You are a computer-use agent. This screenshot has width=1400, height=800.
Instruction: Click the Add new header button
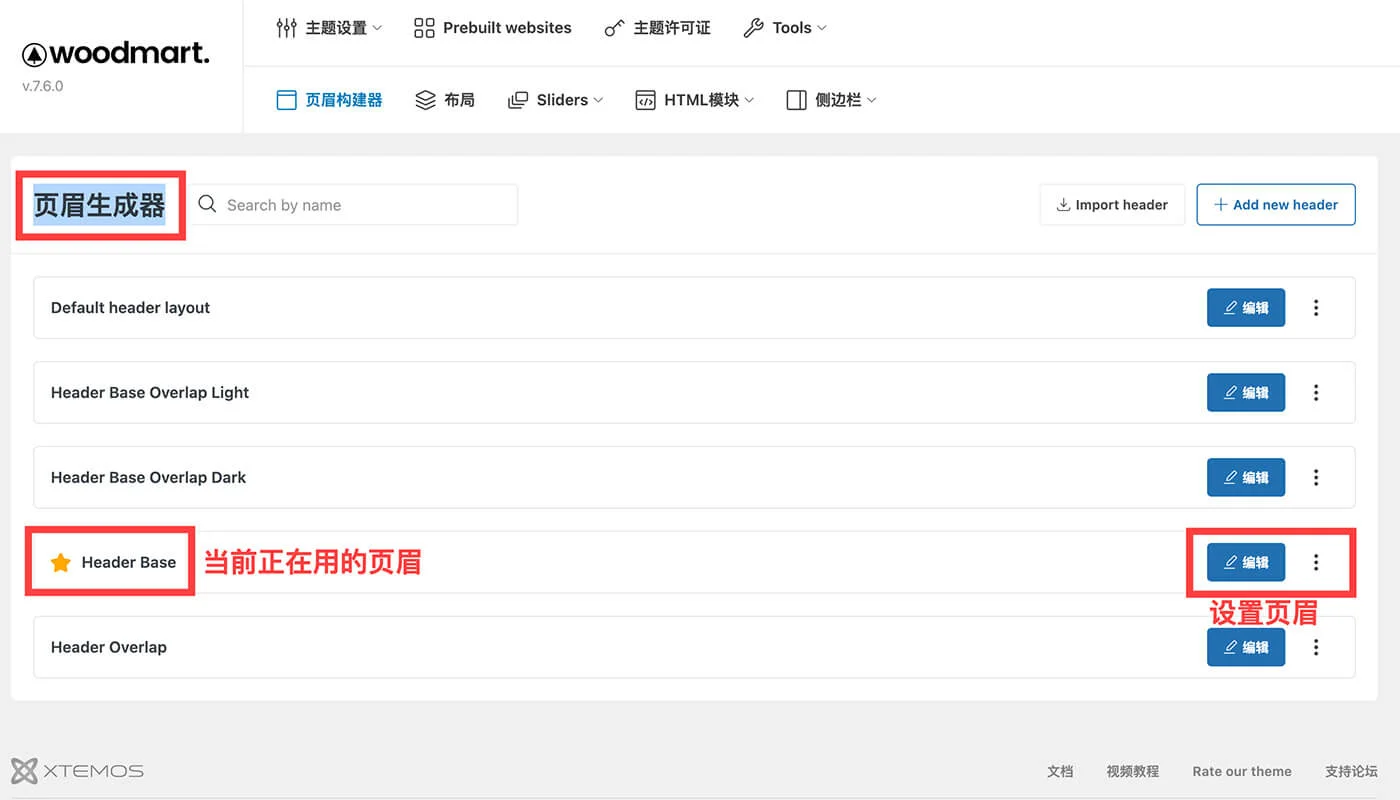(1275, 204)
